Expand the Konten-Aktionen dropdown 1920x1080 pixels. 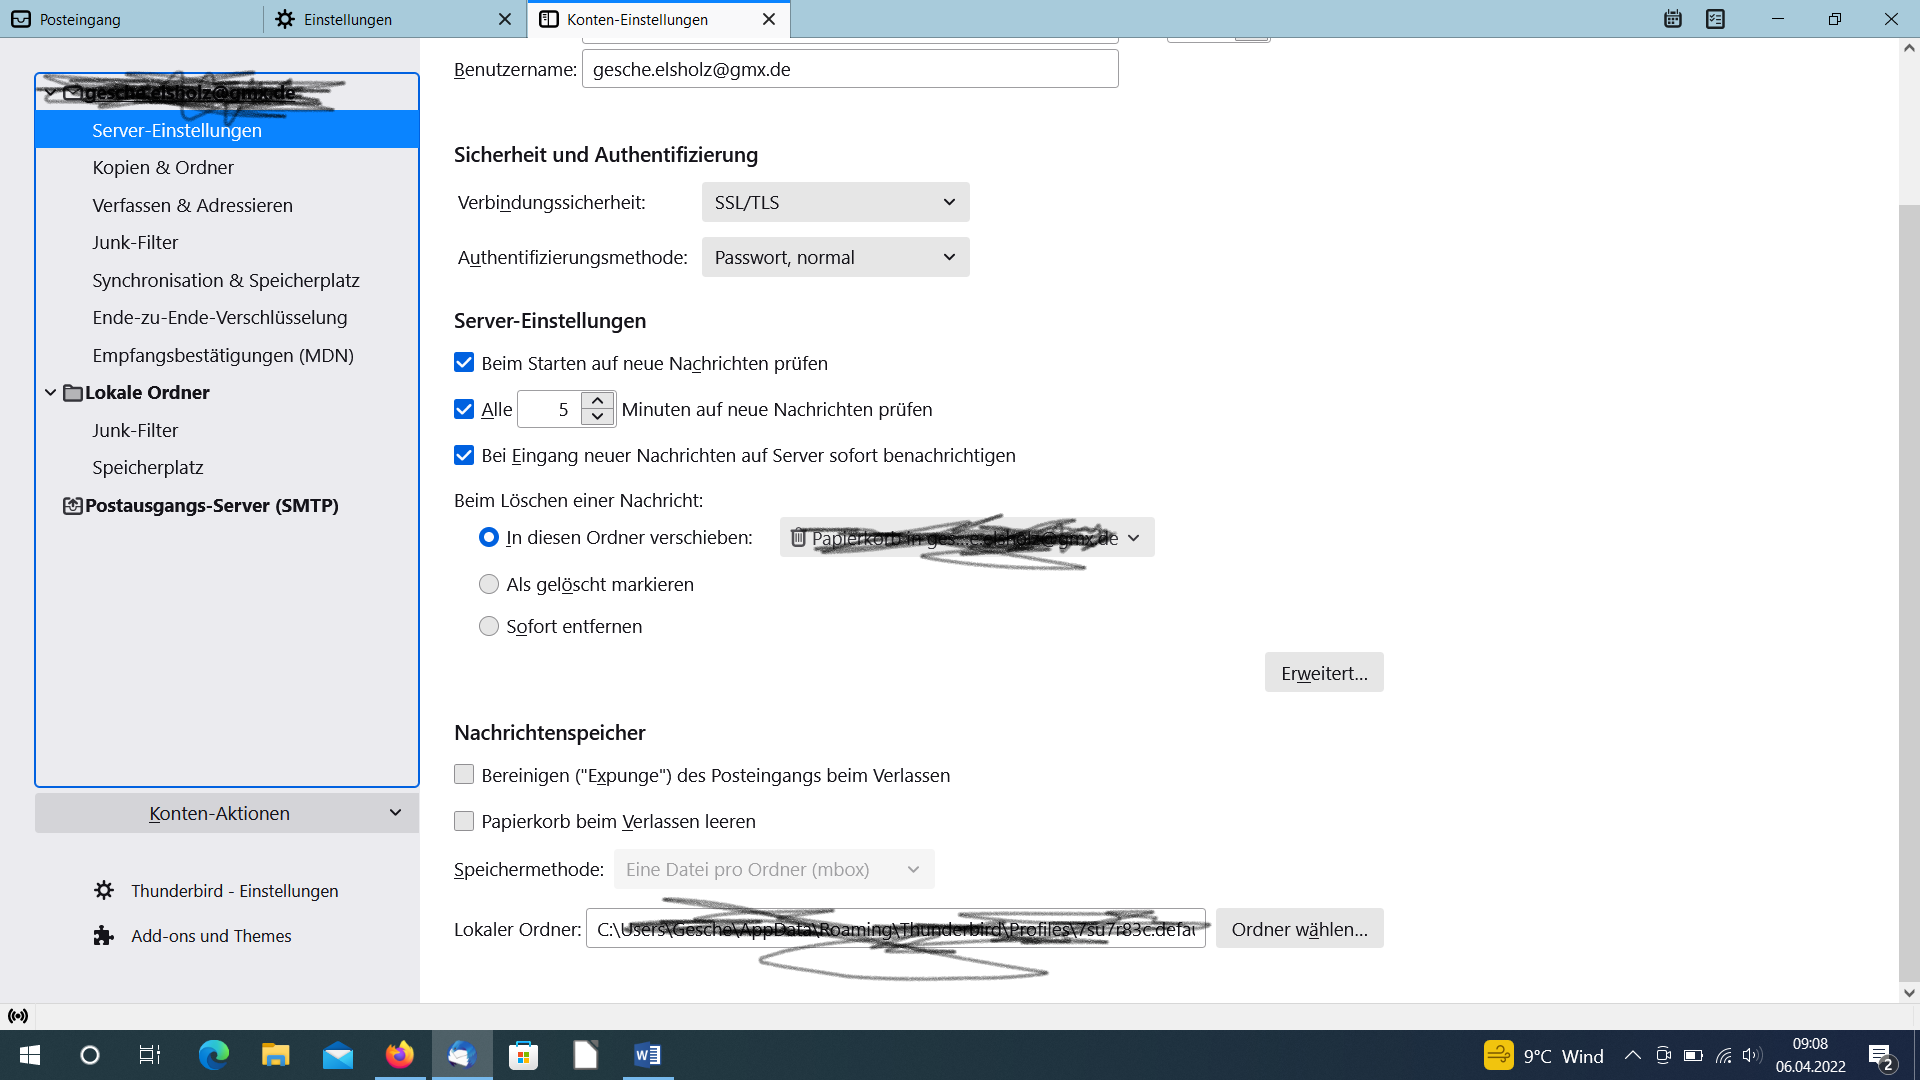227,813
